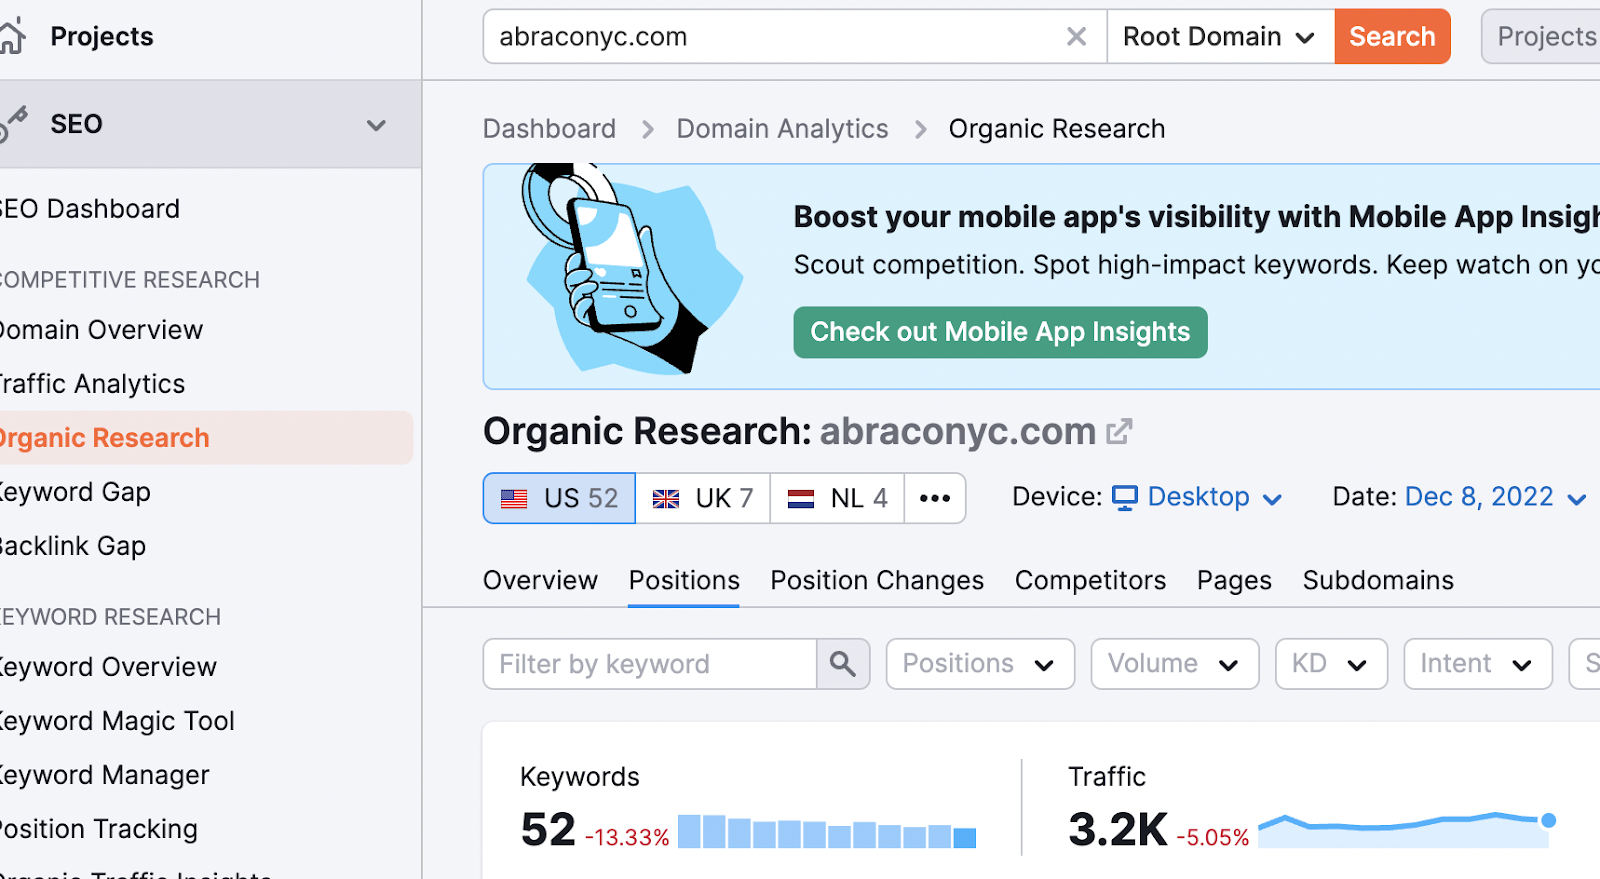The width and height of the screenshot is (1600, 879).
Task: Open Keyword Gap in sidebar
Action: pos(75,492)
